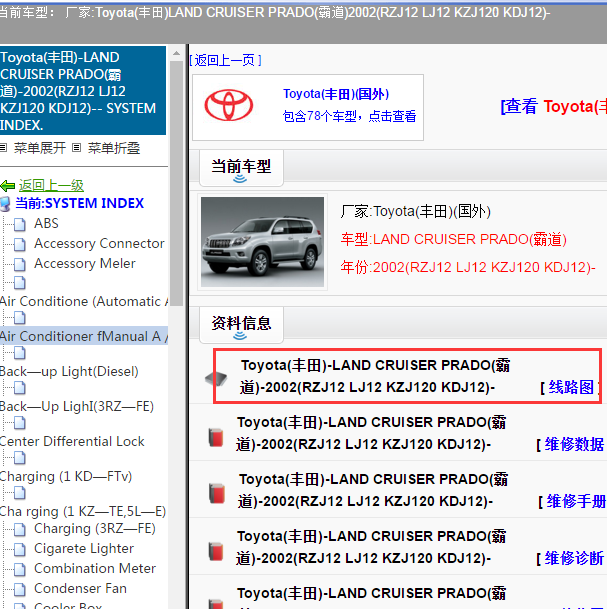
Task: Click red book icon beside 维修数据 row
Action: point(216,437)
